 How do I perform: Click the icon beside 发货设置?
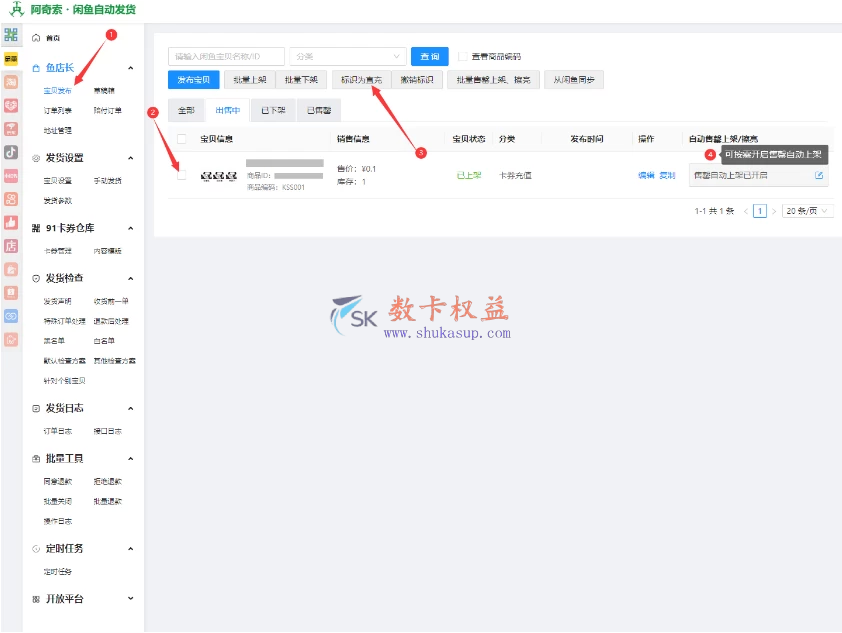click(x=36, y=158)
